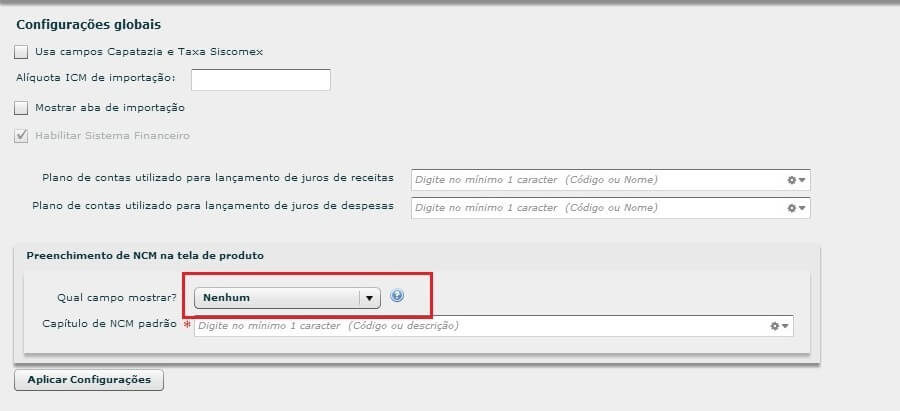This screenshot has width=900, height=411.
Task: Click help icon beside Nenhum dropdown
Action: 397,296
